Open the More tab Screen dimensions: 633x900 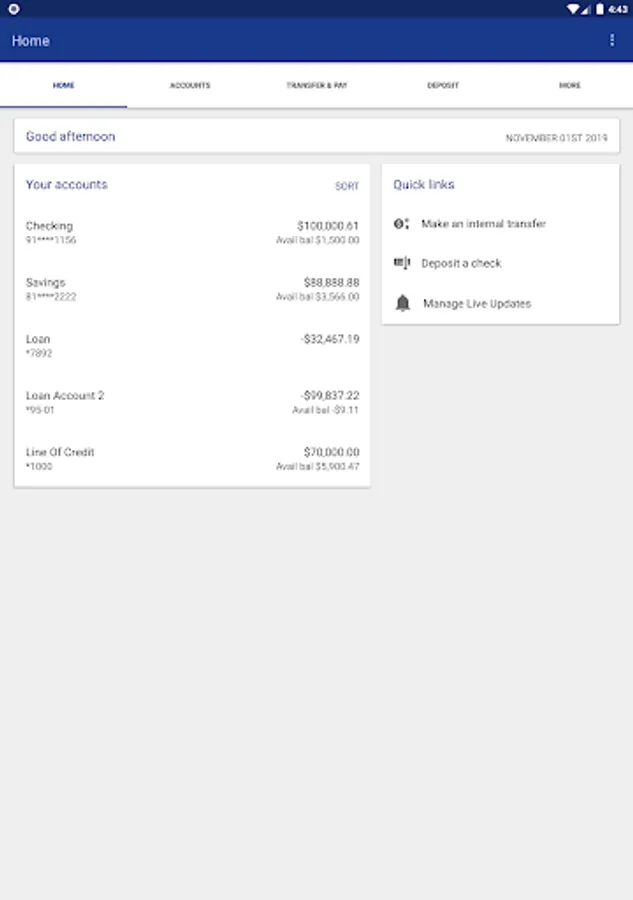coord(569,86)
